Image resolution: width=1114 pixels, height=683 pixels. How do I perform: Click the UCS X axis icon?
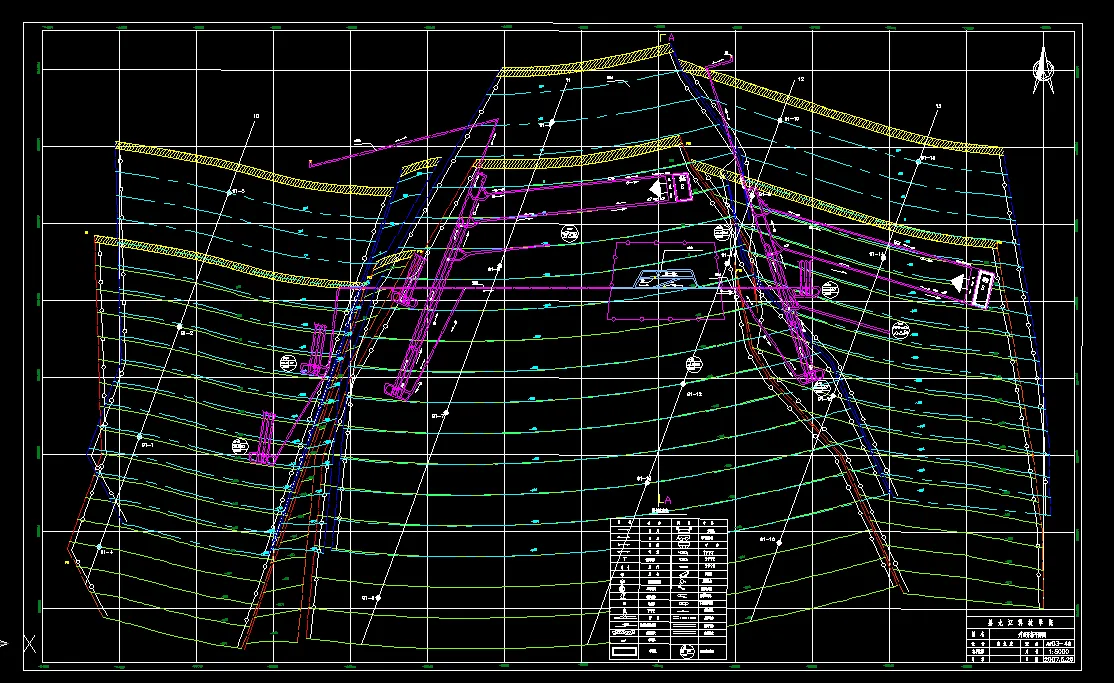coord(30,644)
